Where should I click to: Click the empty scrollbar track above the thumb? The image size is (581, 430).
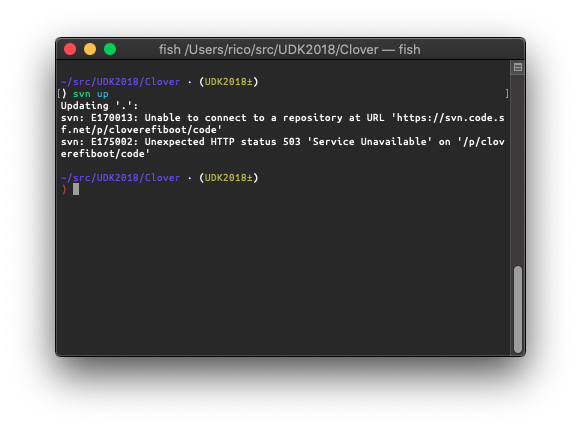(x=518, y=170)
